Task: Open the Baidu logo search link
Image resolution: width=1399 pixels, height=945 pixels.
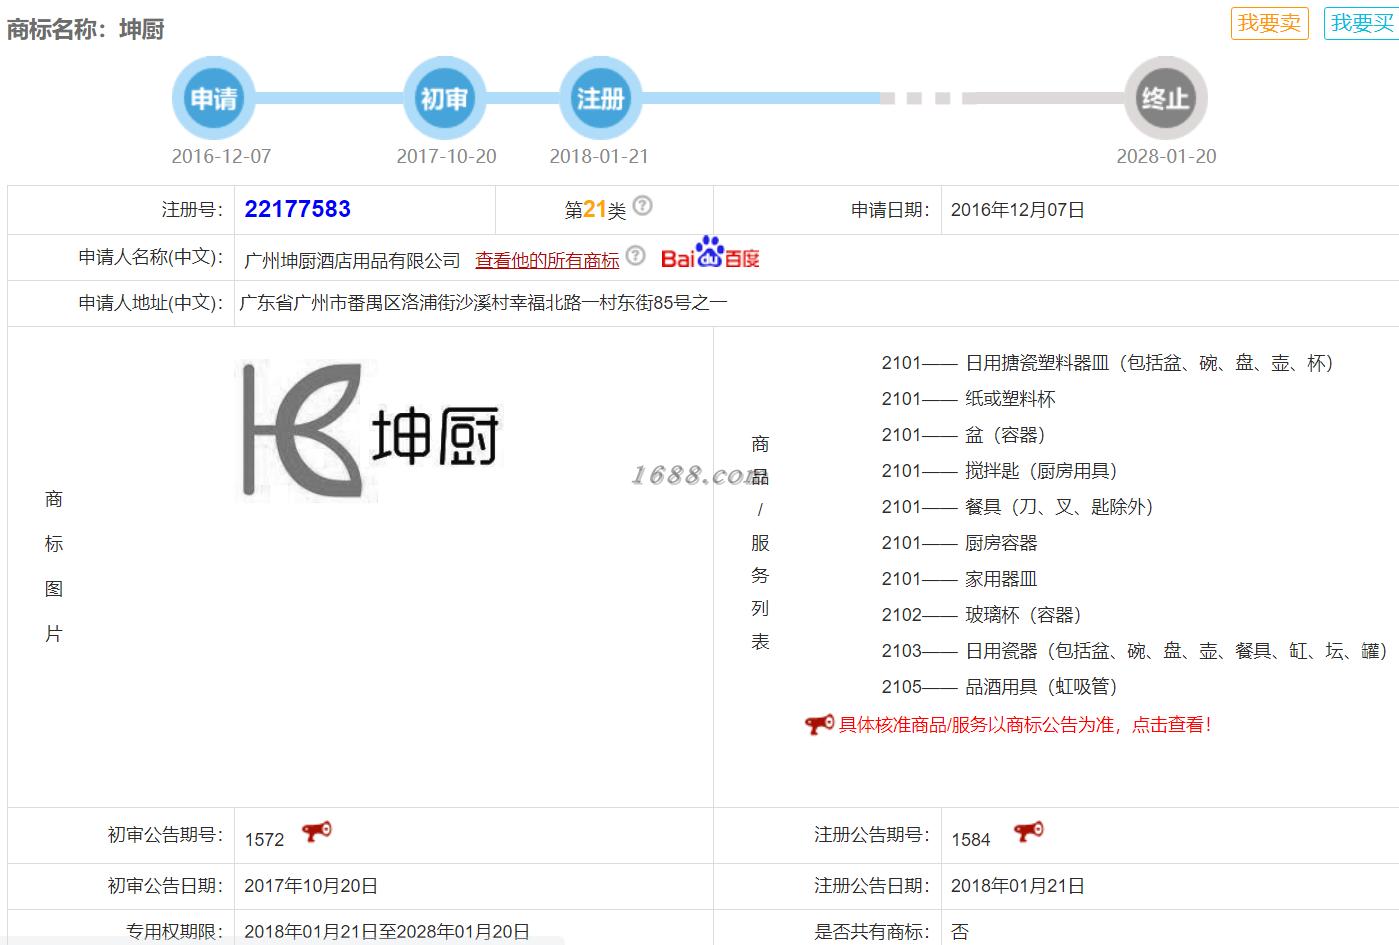Action: coord(710,254)
